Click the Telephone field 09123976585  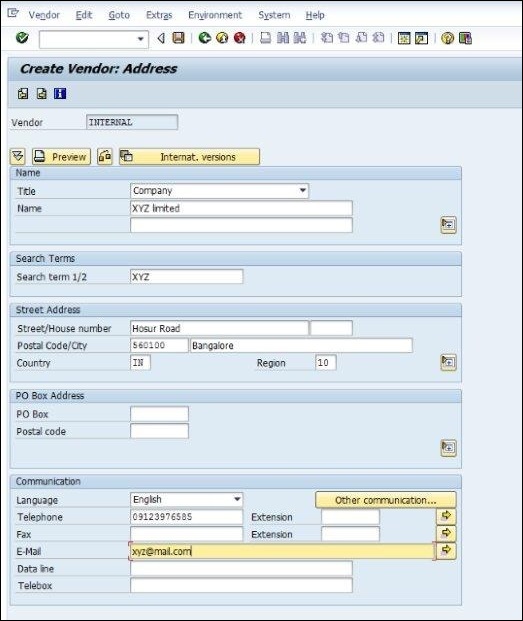pos(186,517)
